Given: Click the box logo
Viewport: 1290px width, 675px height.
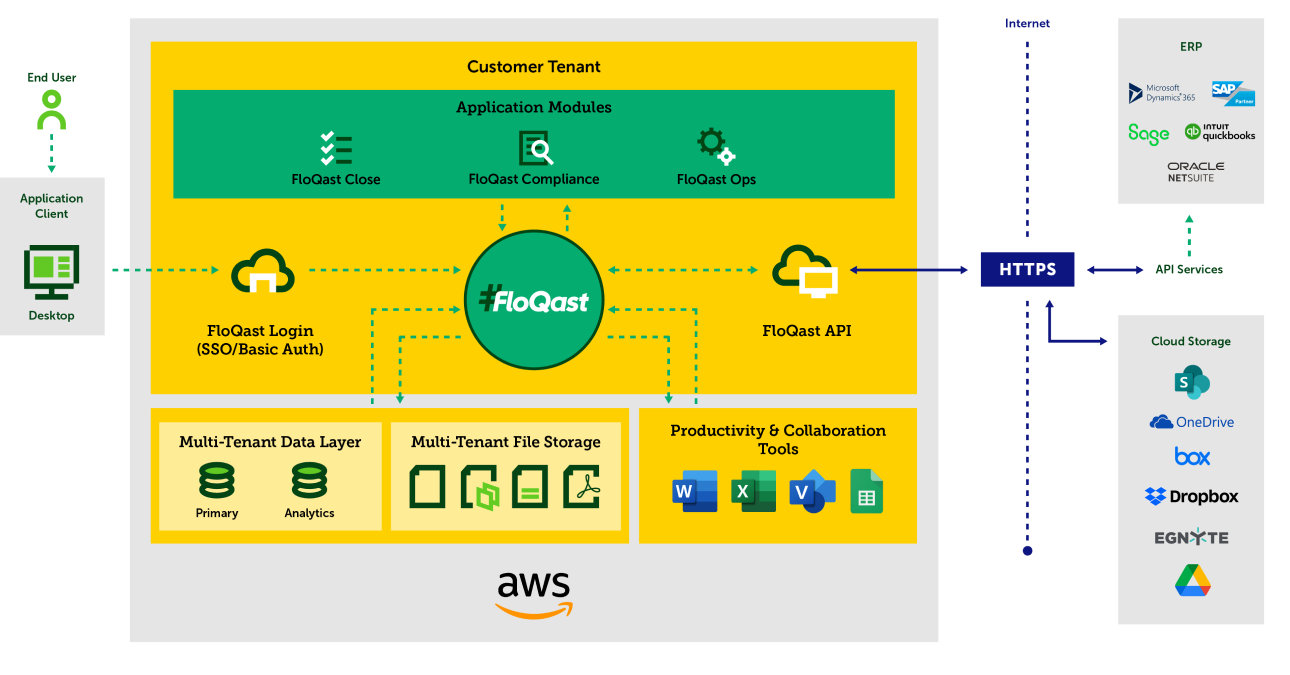Looking at the screenshot, I should click(1192, 456).
